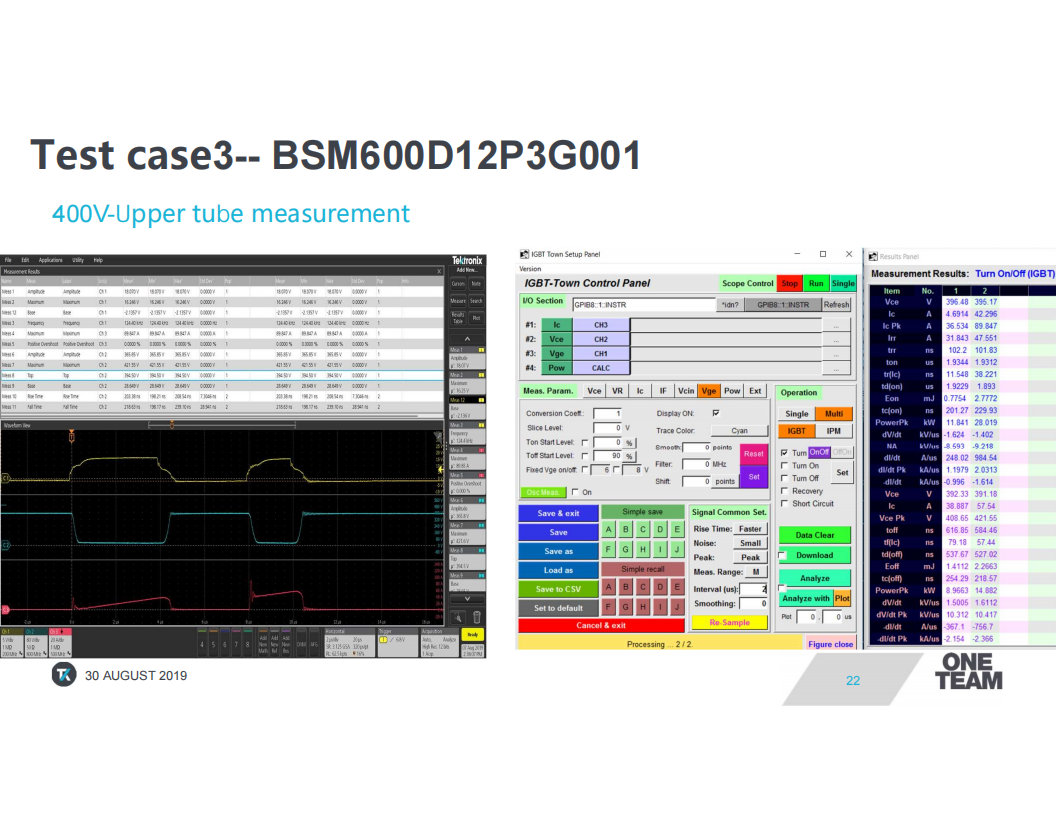Click the yellow Ready acquisition indicator
The image size is (1056, 816).
pyautogui.click(x=473, y=634)
